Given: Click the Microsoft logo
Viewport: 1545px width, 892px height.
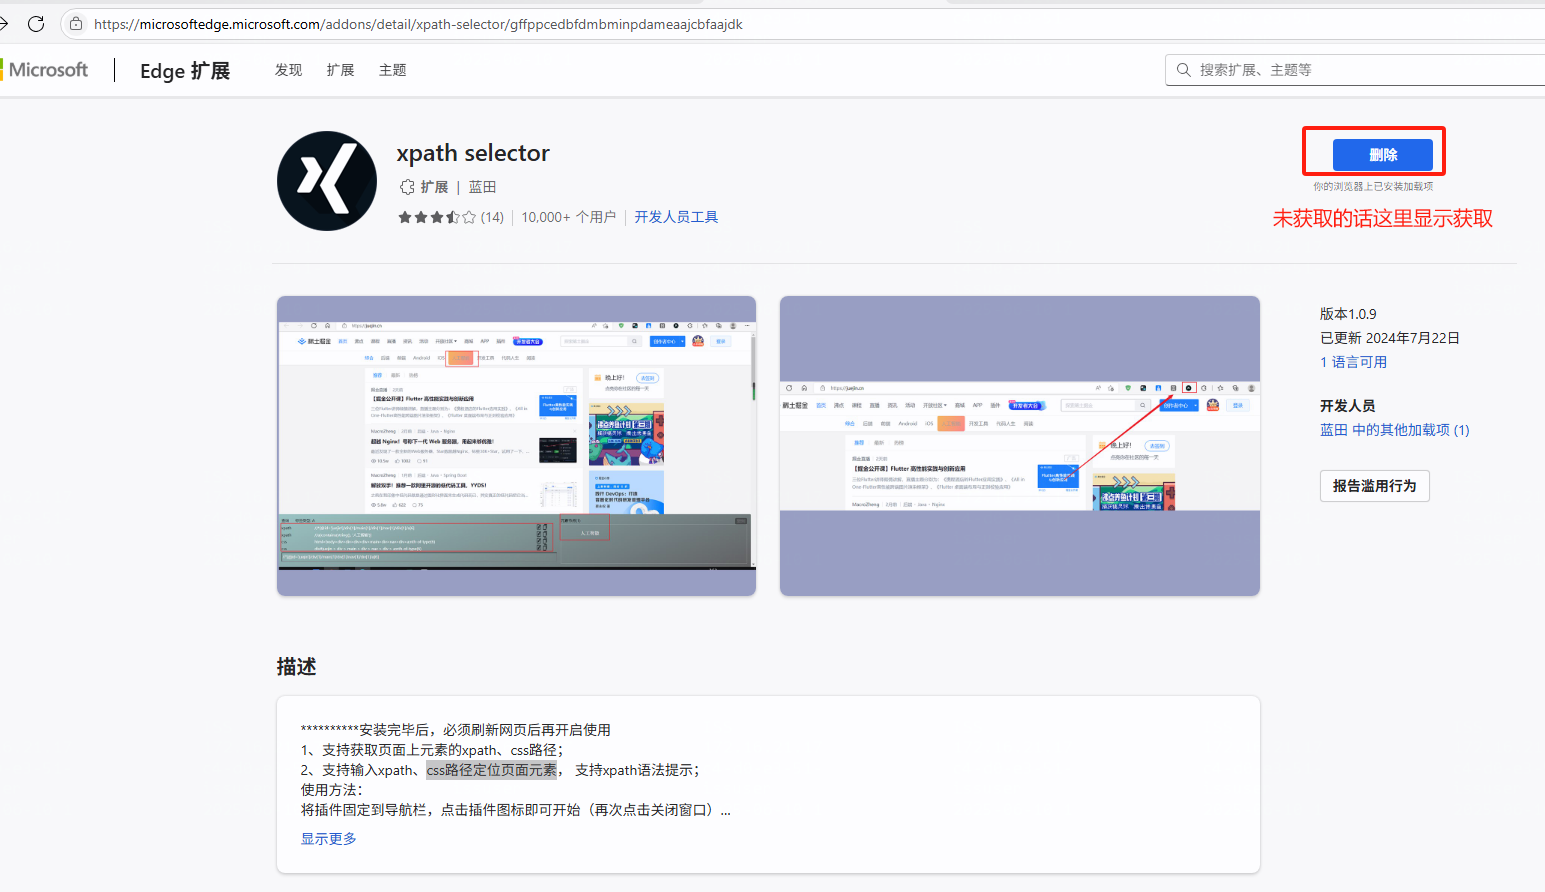Looking at the screenshot, I should click(45, 69).
